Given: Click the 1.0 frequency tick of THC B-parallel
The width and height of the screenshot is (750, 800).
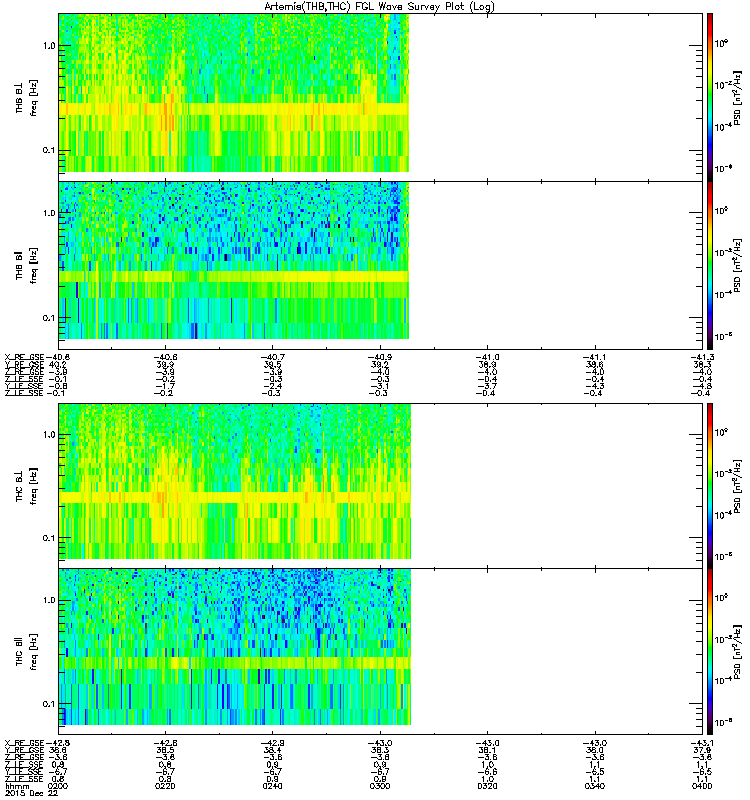Looking at the screenshot, I should coord(49,599).
